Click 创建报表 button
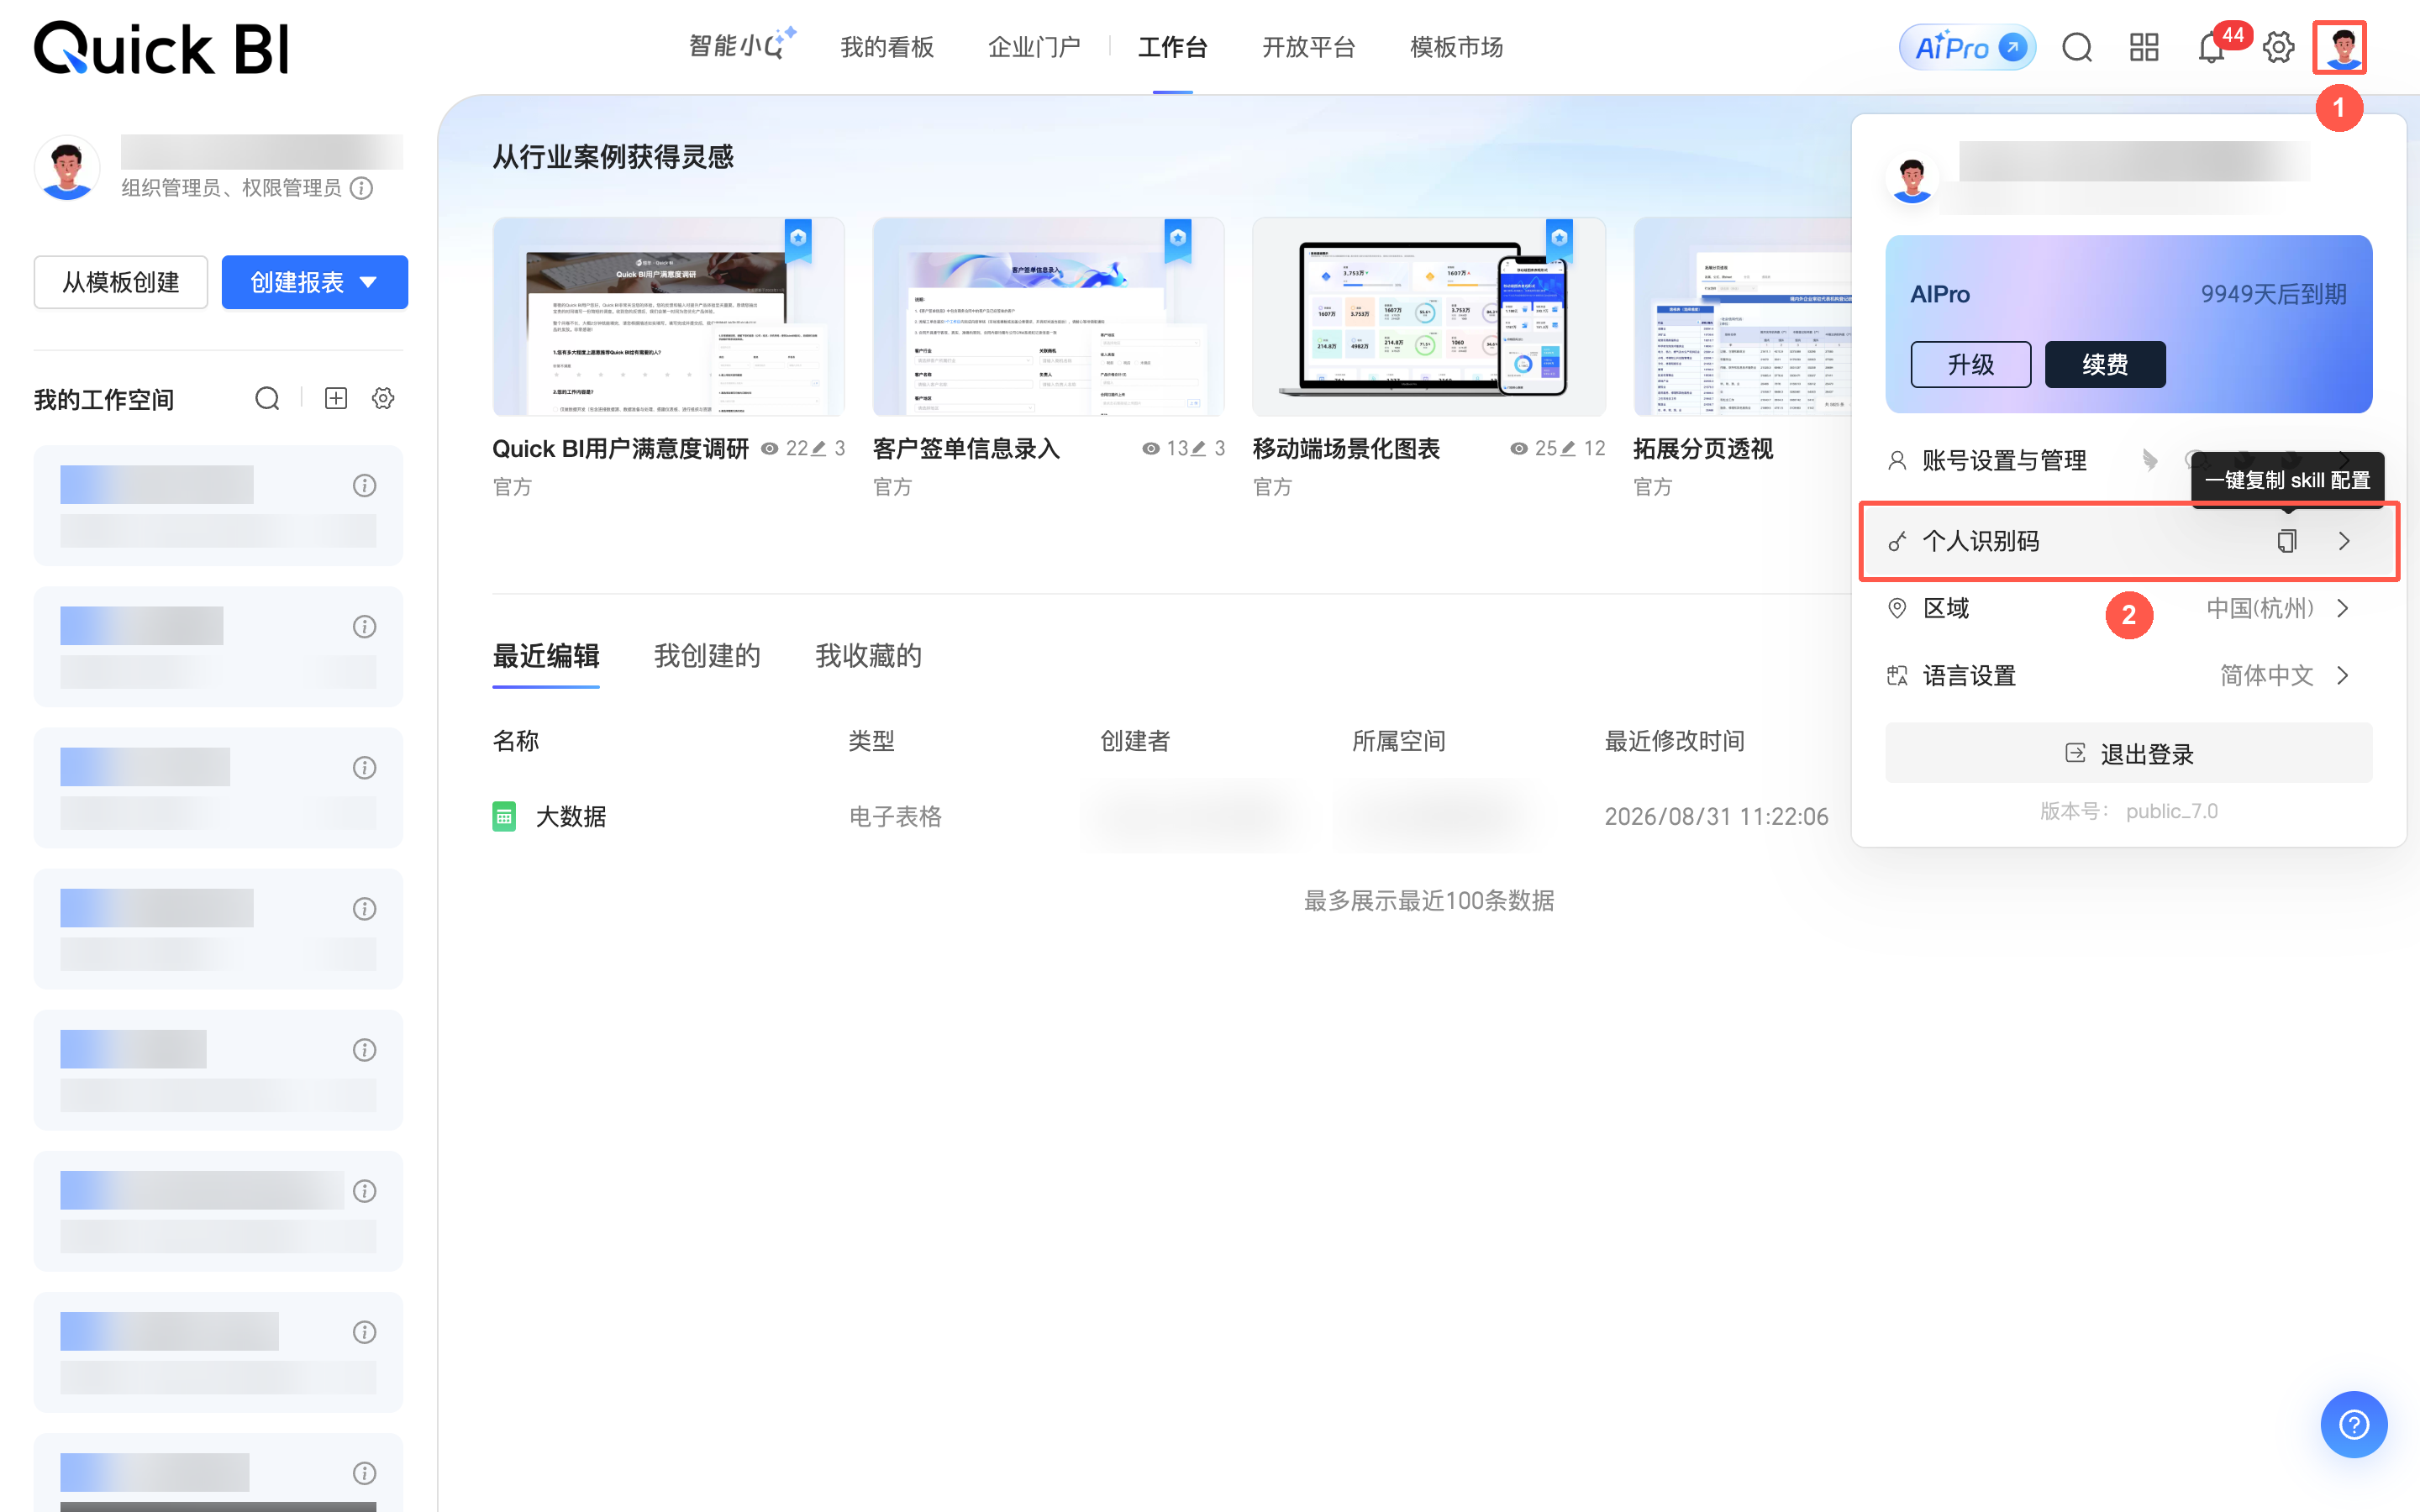This screenshot has width=2420, height=1512. click(315, 282)
